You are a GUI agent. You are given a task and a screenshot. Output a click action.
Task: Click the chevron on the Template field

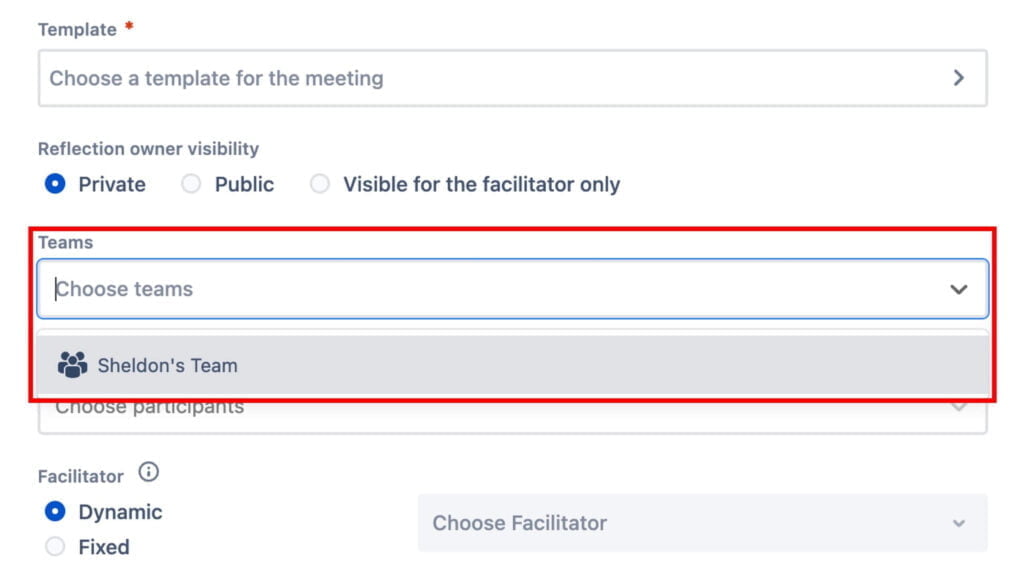[x=958, y=77]
